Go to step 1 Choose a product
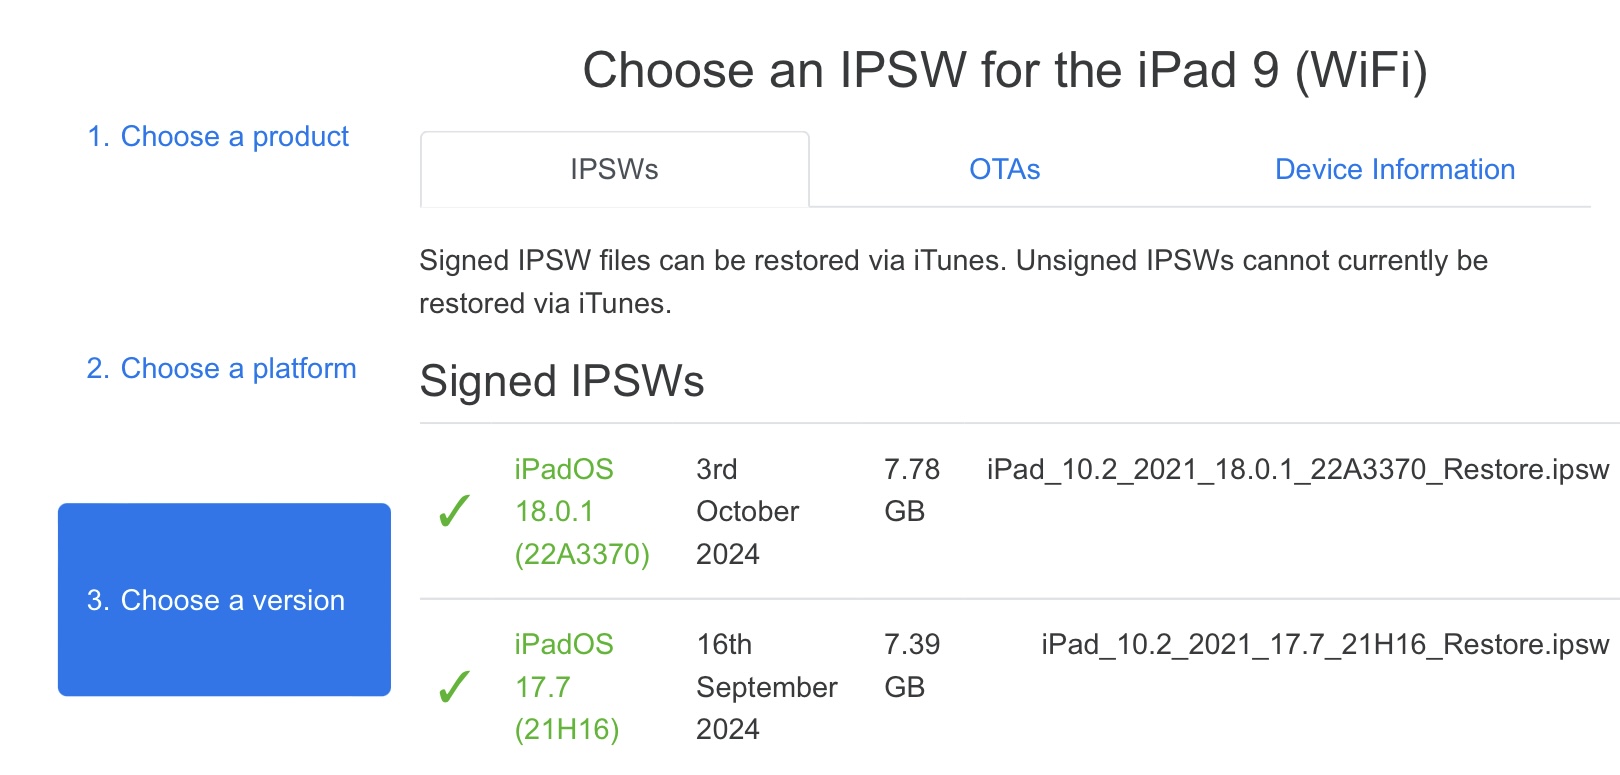Viewport: 1620px width, 775px height. (x=218, y=136)
